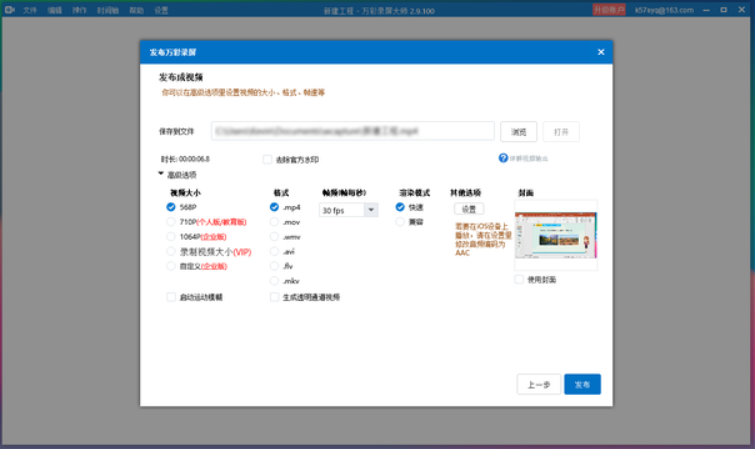The width and height of the screenshot is (755, 449).
Task: Click the 浏览 browse button
Action: coord(519,132)
